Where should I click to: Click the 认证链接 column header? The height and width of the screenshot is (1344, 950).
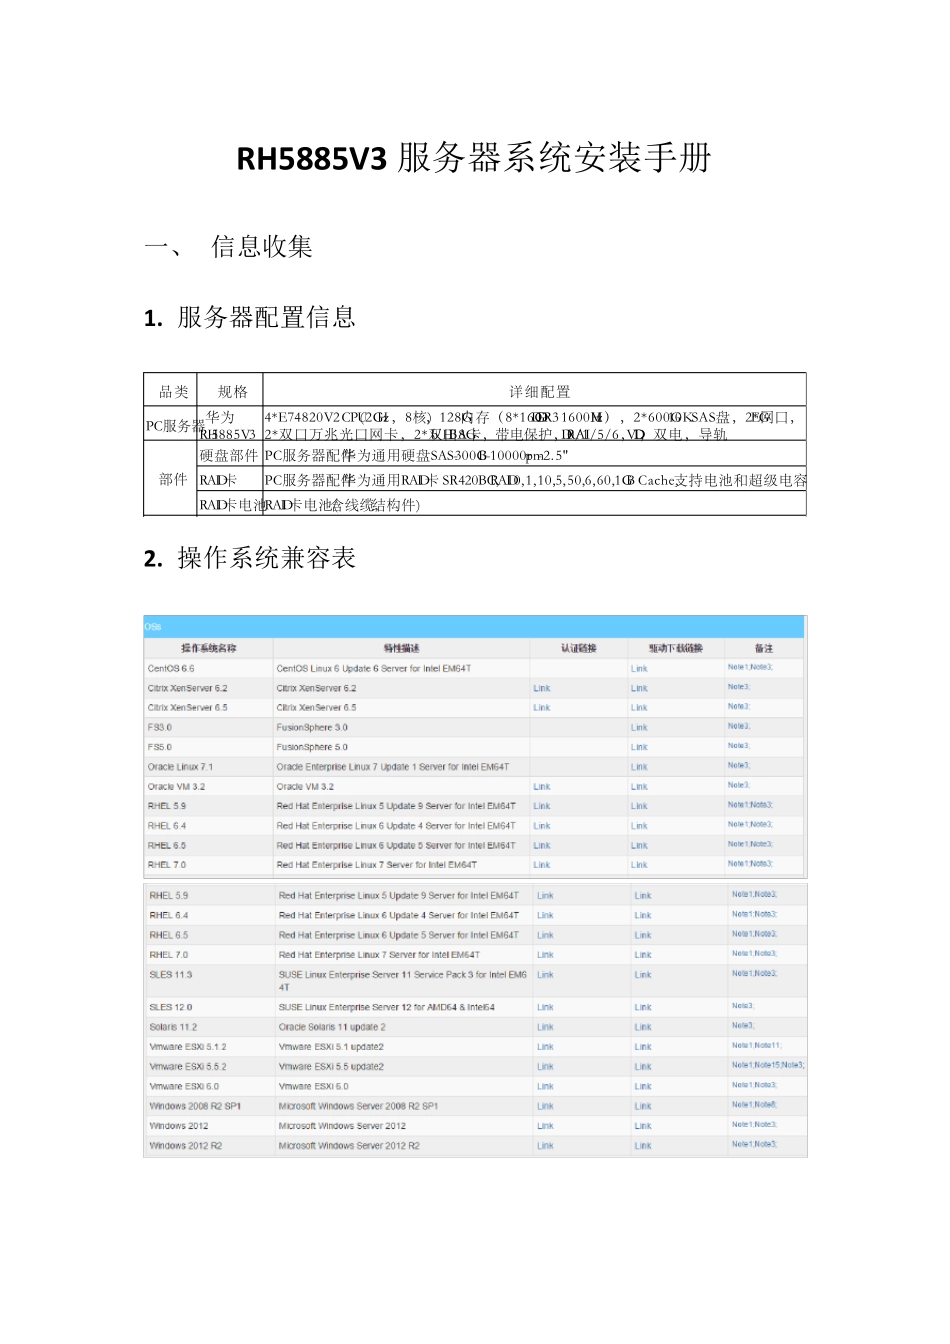pos(578,648)
